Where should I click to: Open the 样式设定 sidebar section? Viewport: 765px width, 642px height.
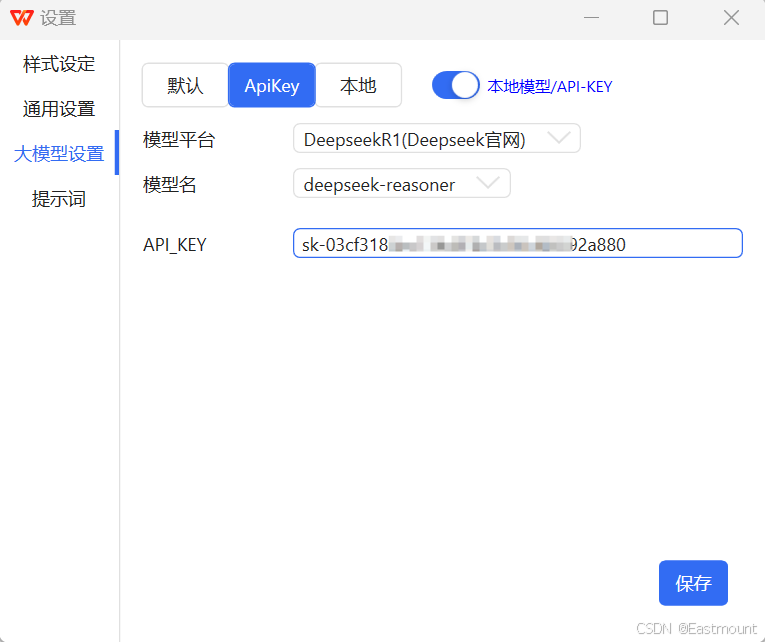[x=59, y=64]
